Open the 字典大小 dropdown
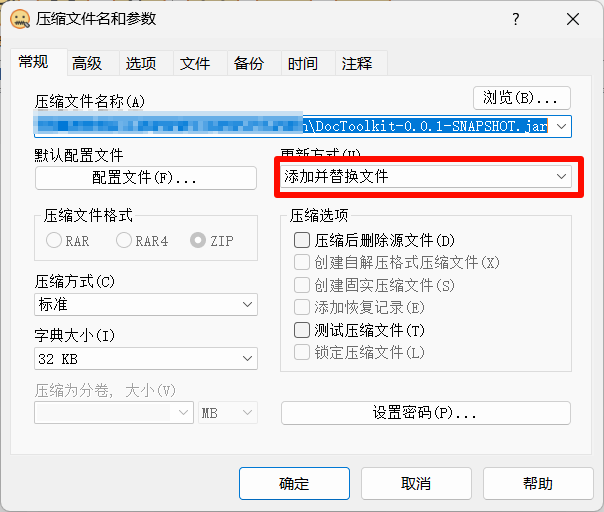 (x=146, y=358)
